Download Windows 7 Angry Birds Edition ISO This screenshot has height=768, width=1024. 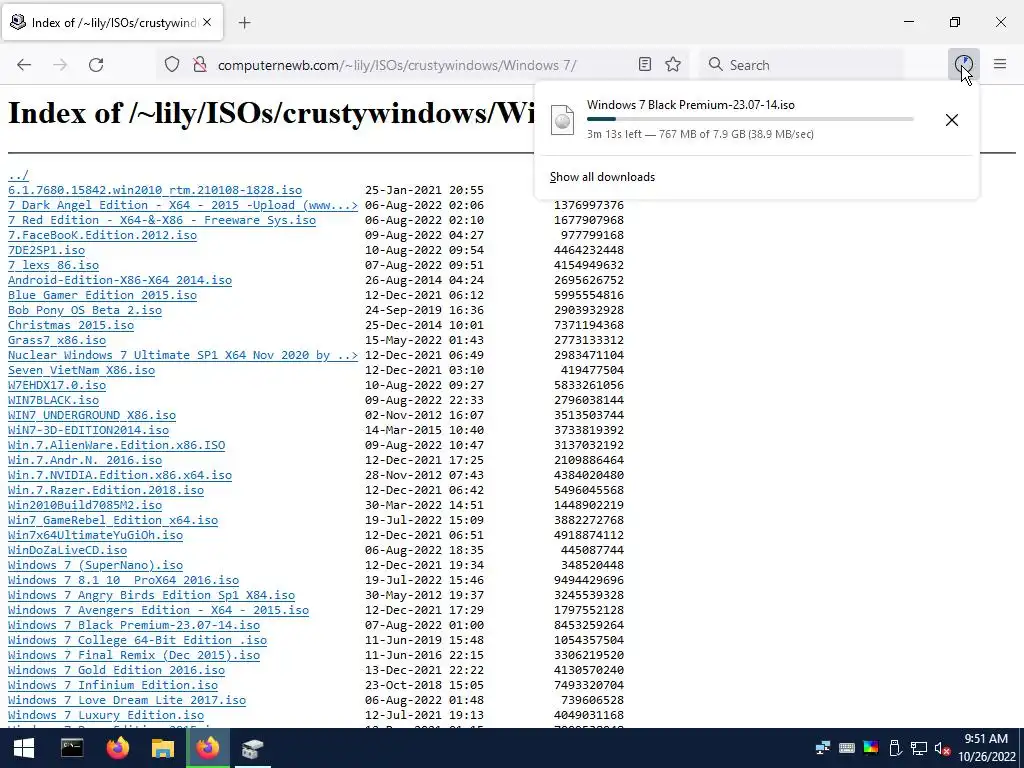click(152, 596)
